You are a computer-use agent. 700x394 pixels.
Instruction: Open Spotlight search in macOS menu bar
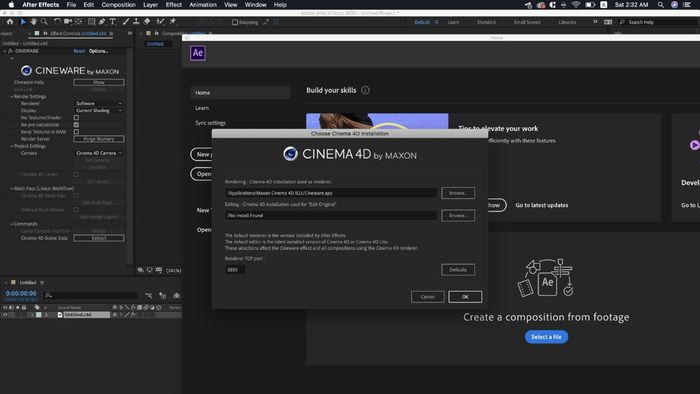click(x=660, y=4)
